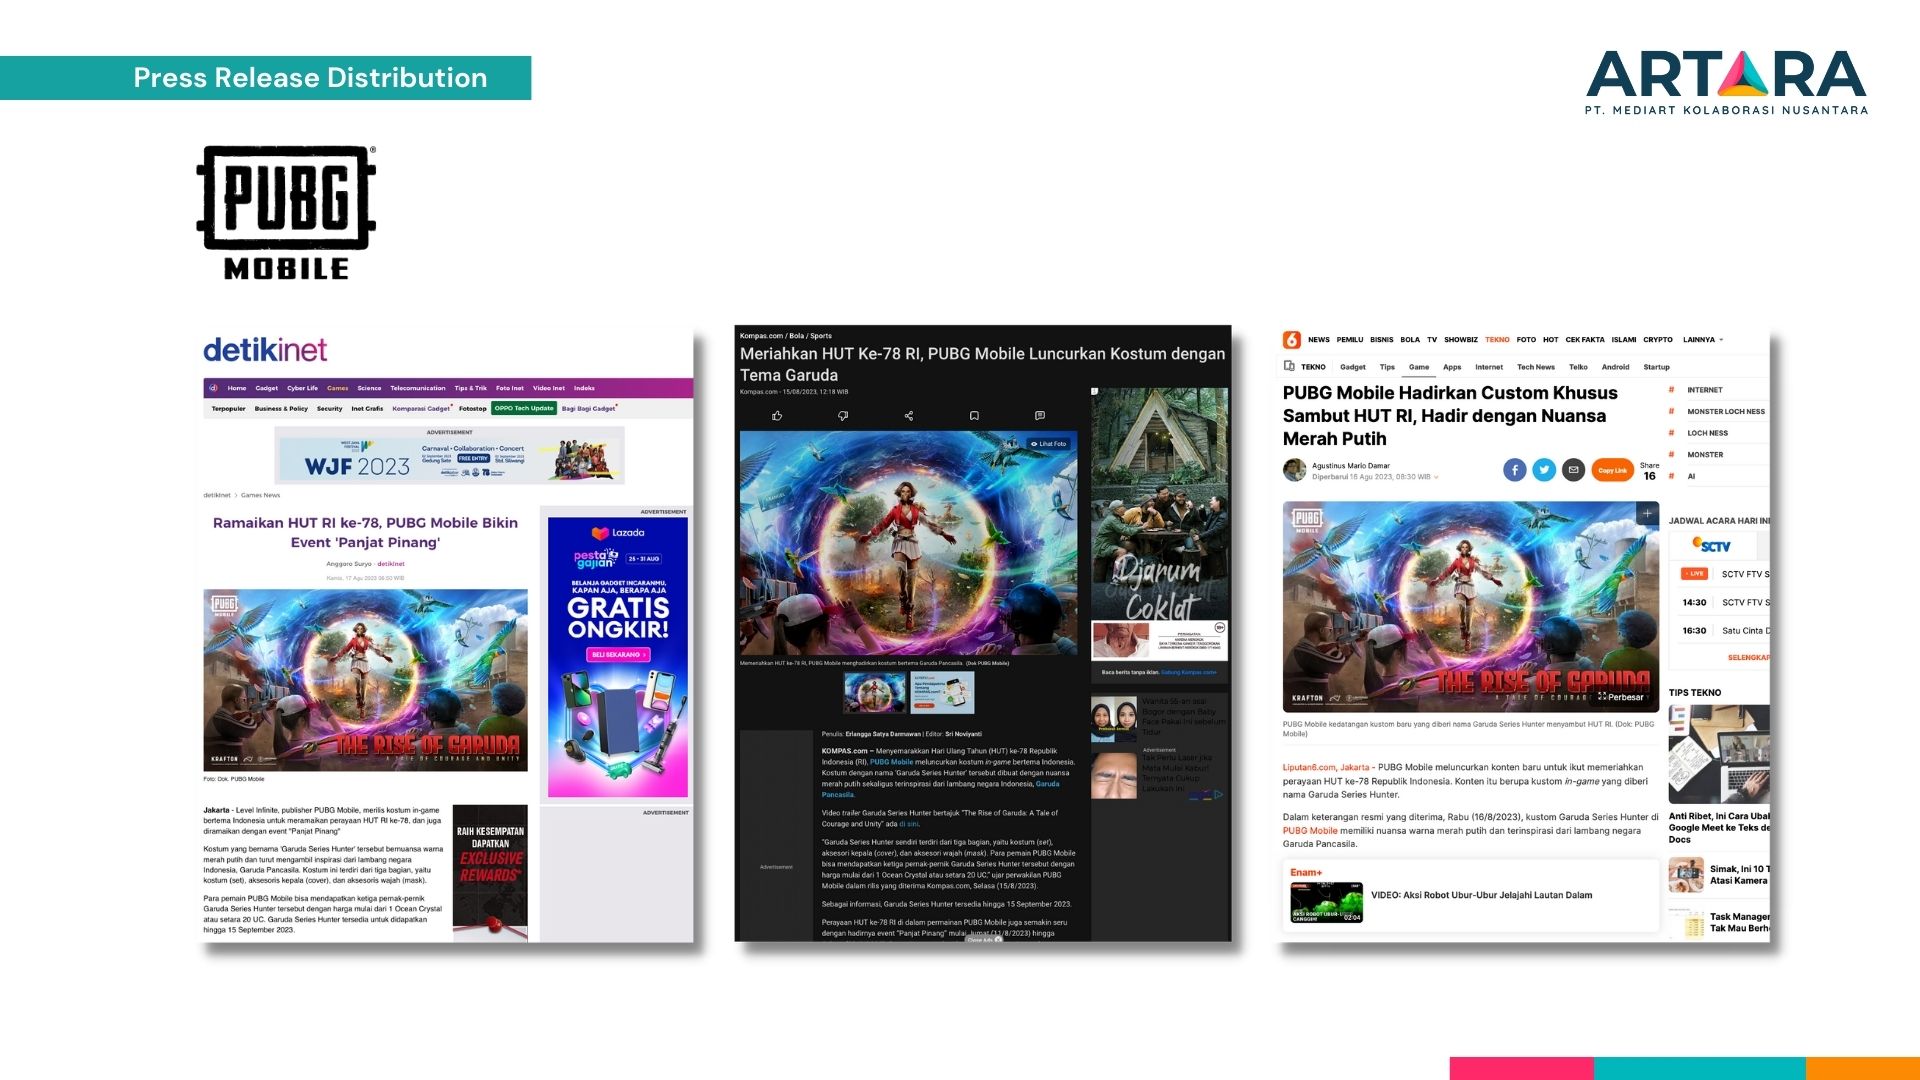Open CEK FAKTA in Liputan6 top menu
The width and height of the screenshot is (1920, 1080).
1585,340
